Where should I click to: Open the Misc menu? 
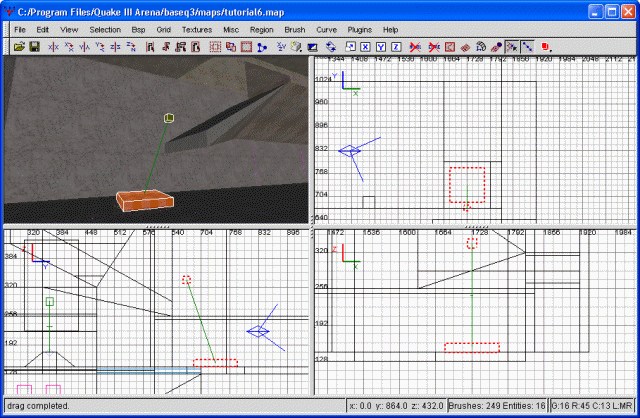coord(231,30)
